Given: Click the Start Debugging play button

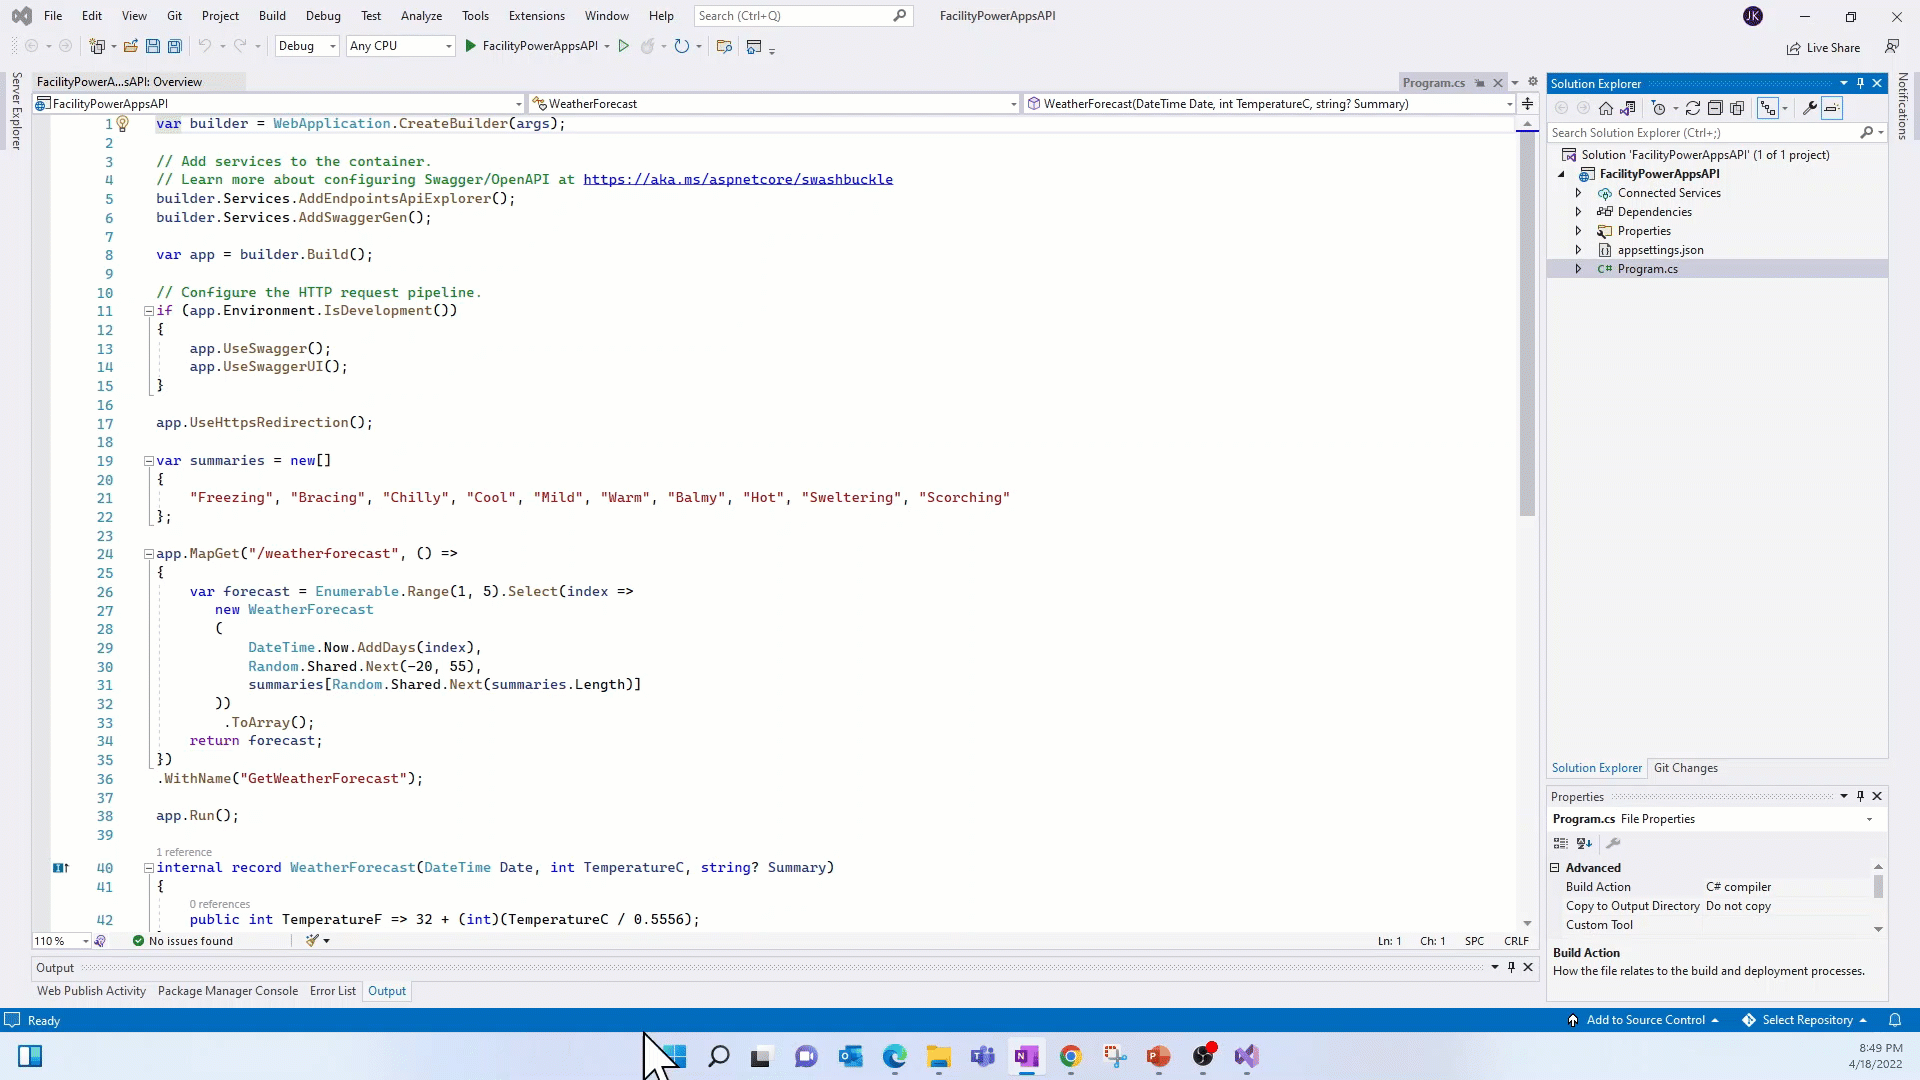Looking at the screenshot, I should click(471, 46).
